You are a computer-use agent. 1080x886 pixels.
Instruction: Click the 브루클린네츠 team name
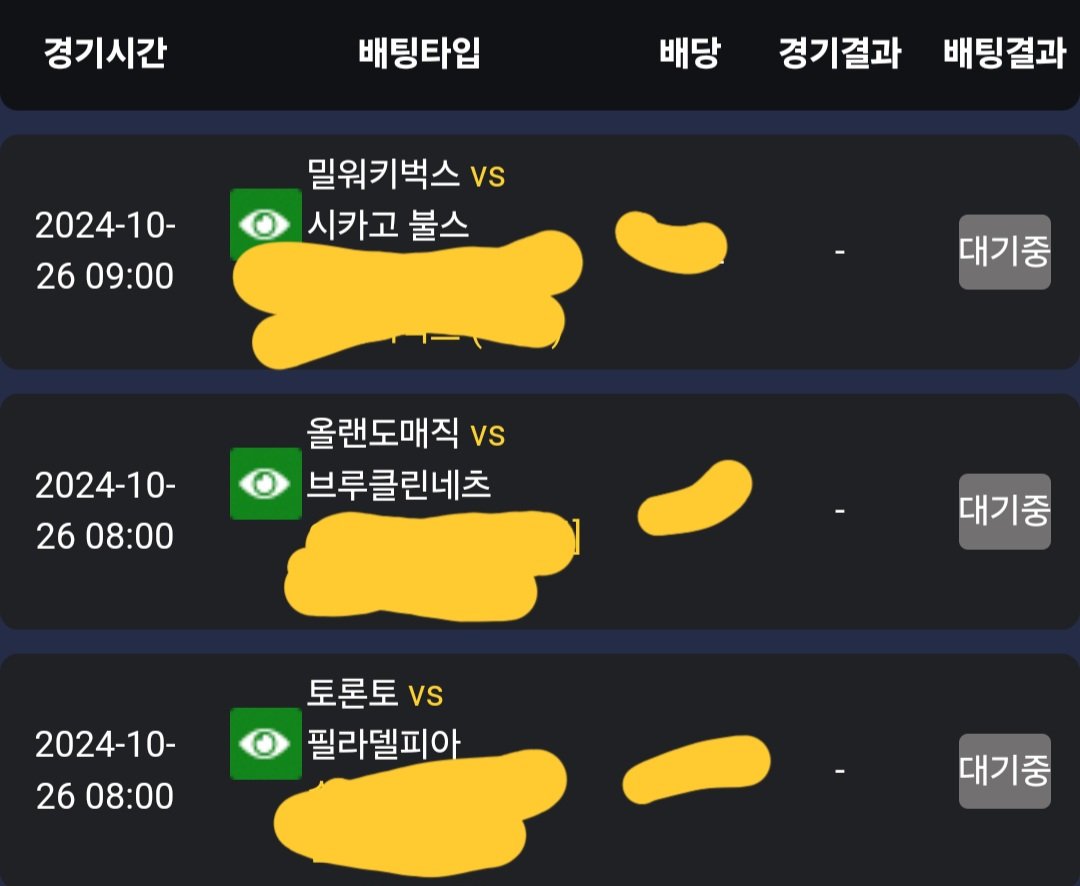pos(399,485)
